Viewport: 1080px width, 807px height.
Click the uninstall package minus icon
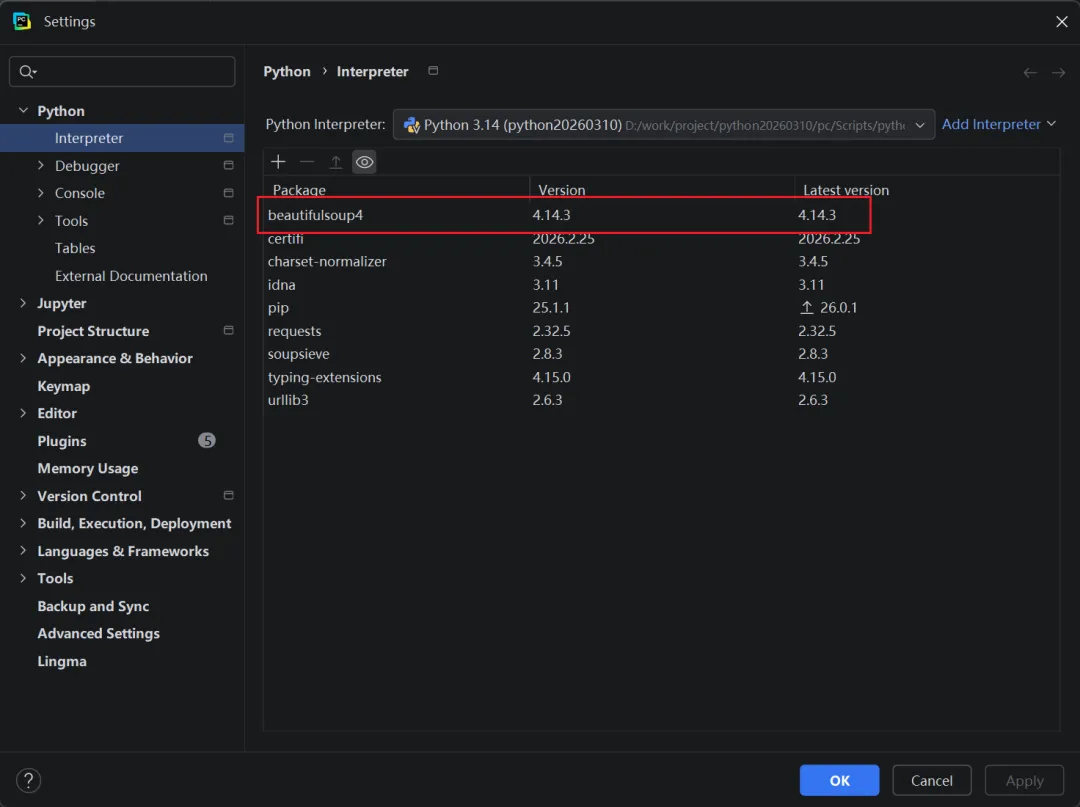point(307,162)
